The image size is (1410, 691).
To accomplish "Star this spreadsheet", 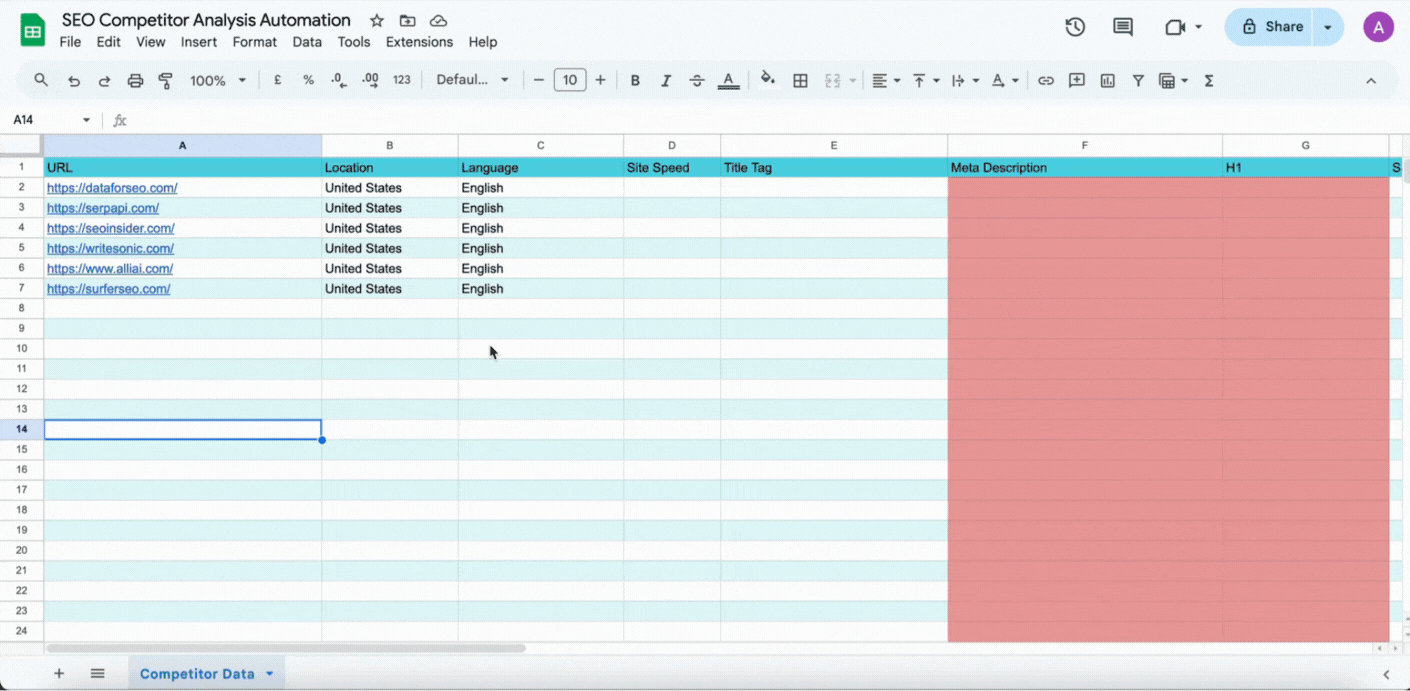I will tap(376, 20).
